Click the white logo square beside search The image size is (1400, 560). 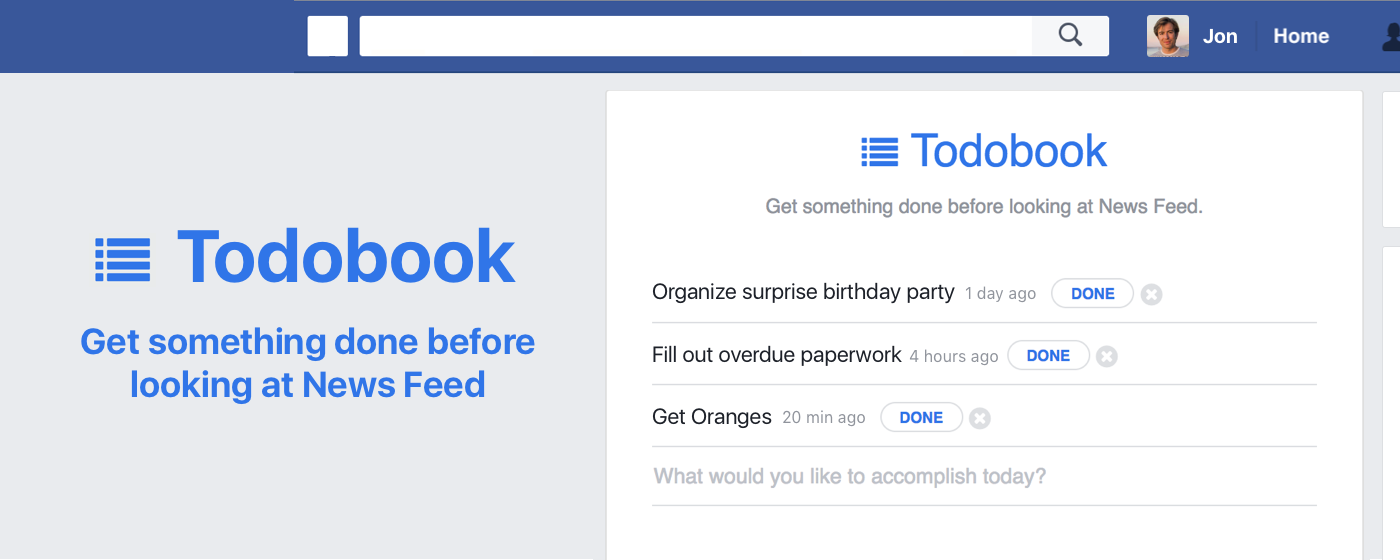(328, 36)
